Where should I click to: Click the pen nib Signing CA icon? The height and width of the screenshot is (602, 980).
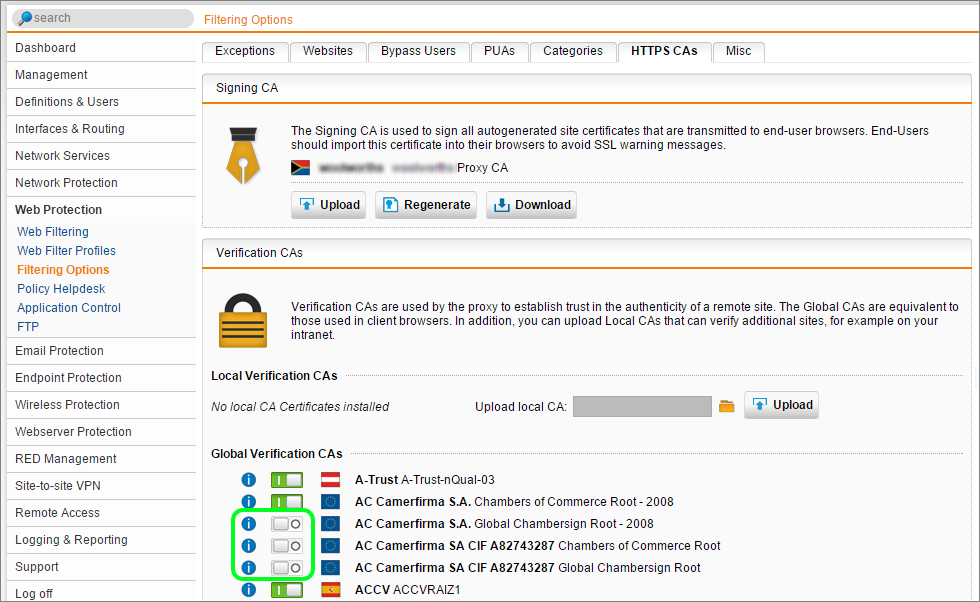[x=243, y=155]
